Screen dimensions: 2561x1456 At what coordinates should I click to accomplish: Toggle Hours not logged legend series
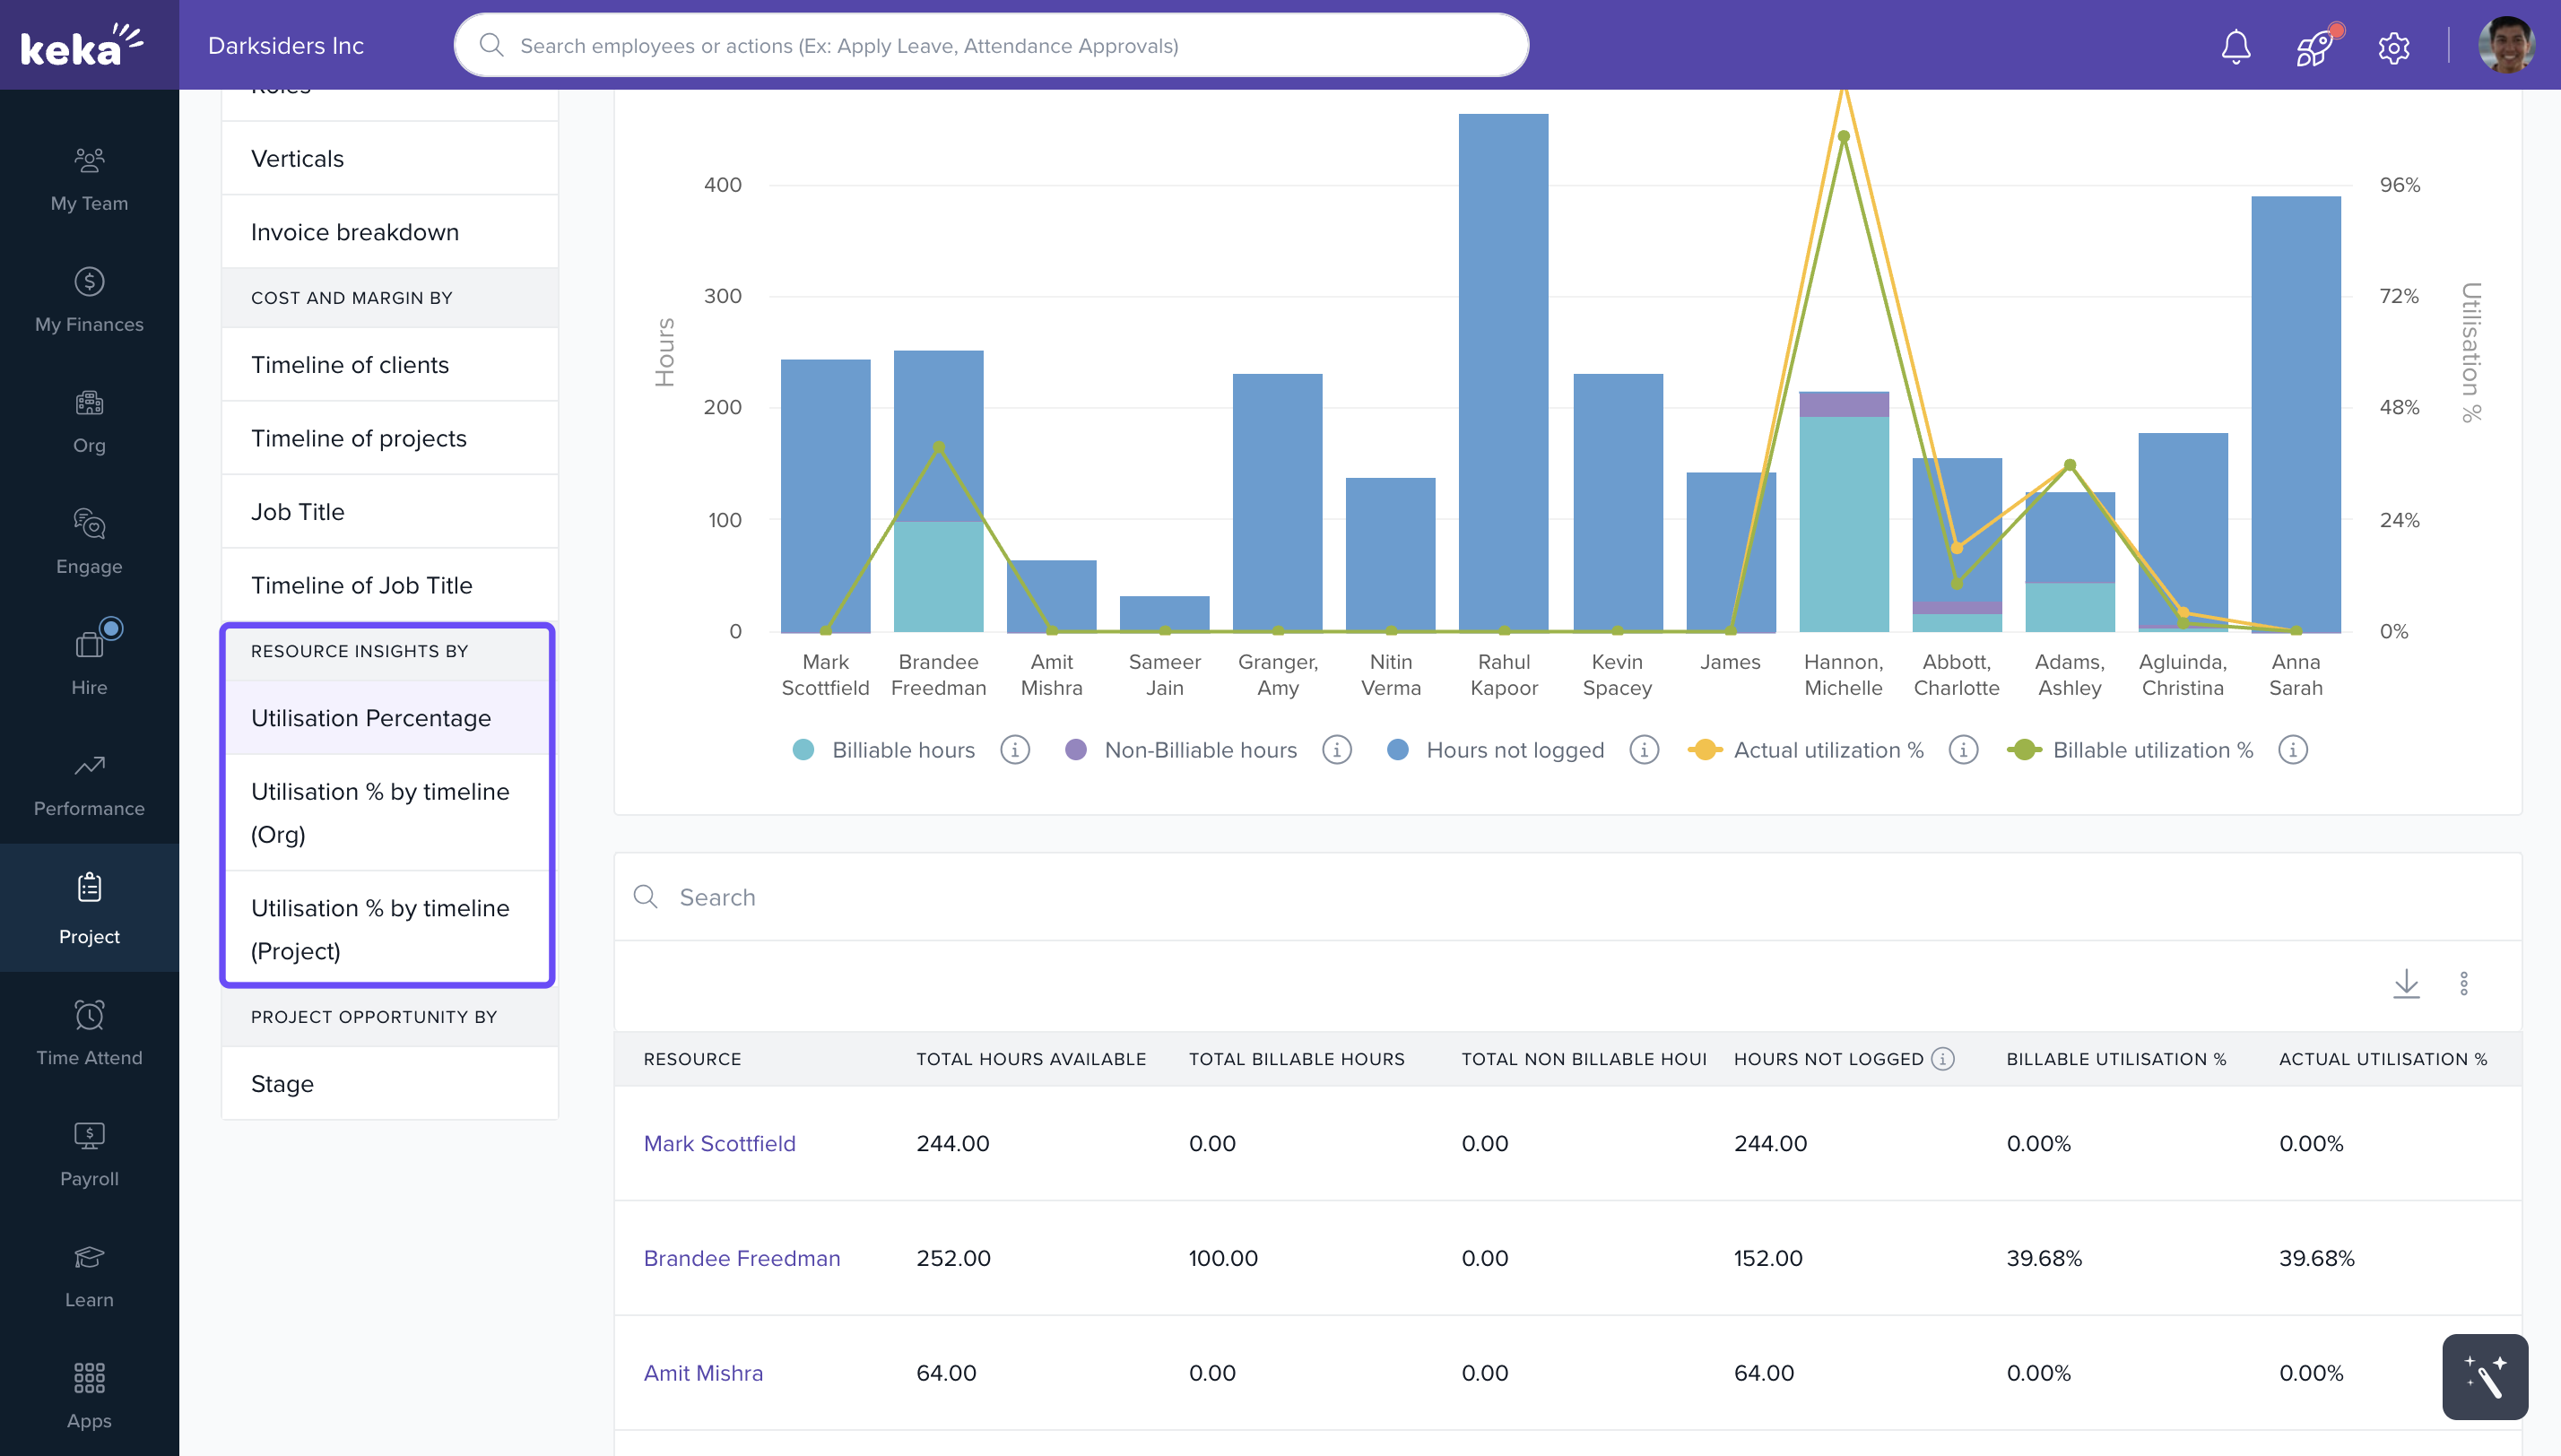click(1496, 750)
